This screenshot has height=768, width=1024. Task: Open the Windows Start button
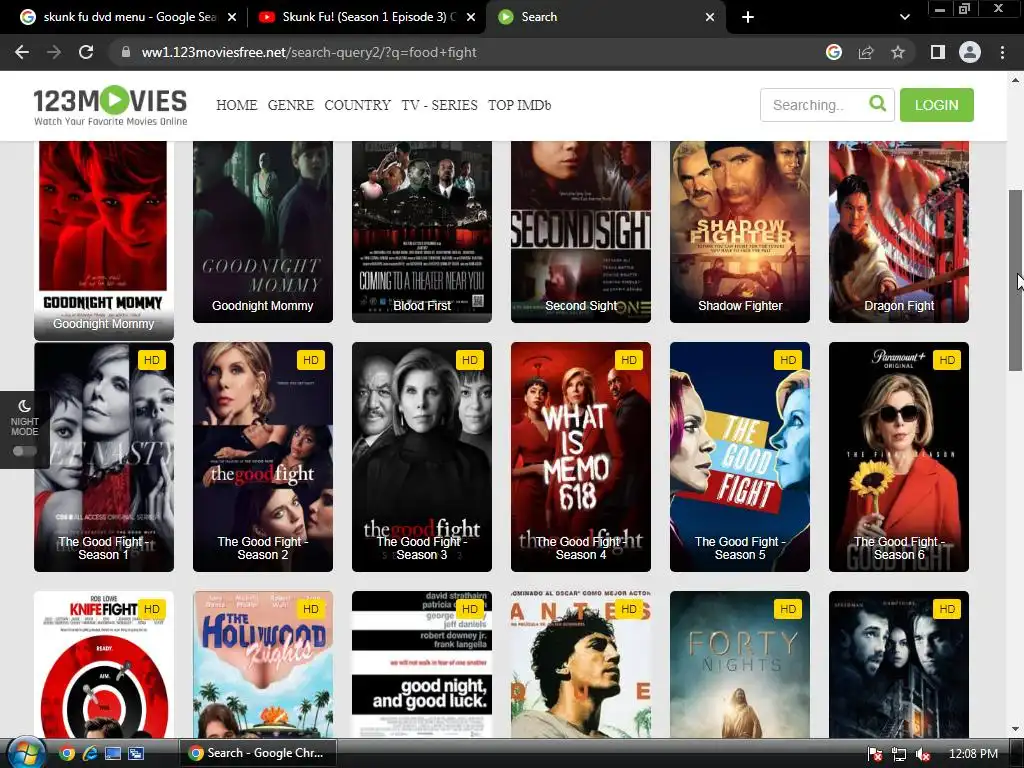pyautogui.click(x=24, y=753)
